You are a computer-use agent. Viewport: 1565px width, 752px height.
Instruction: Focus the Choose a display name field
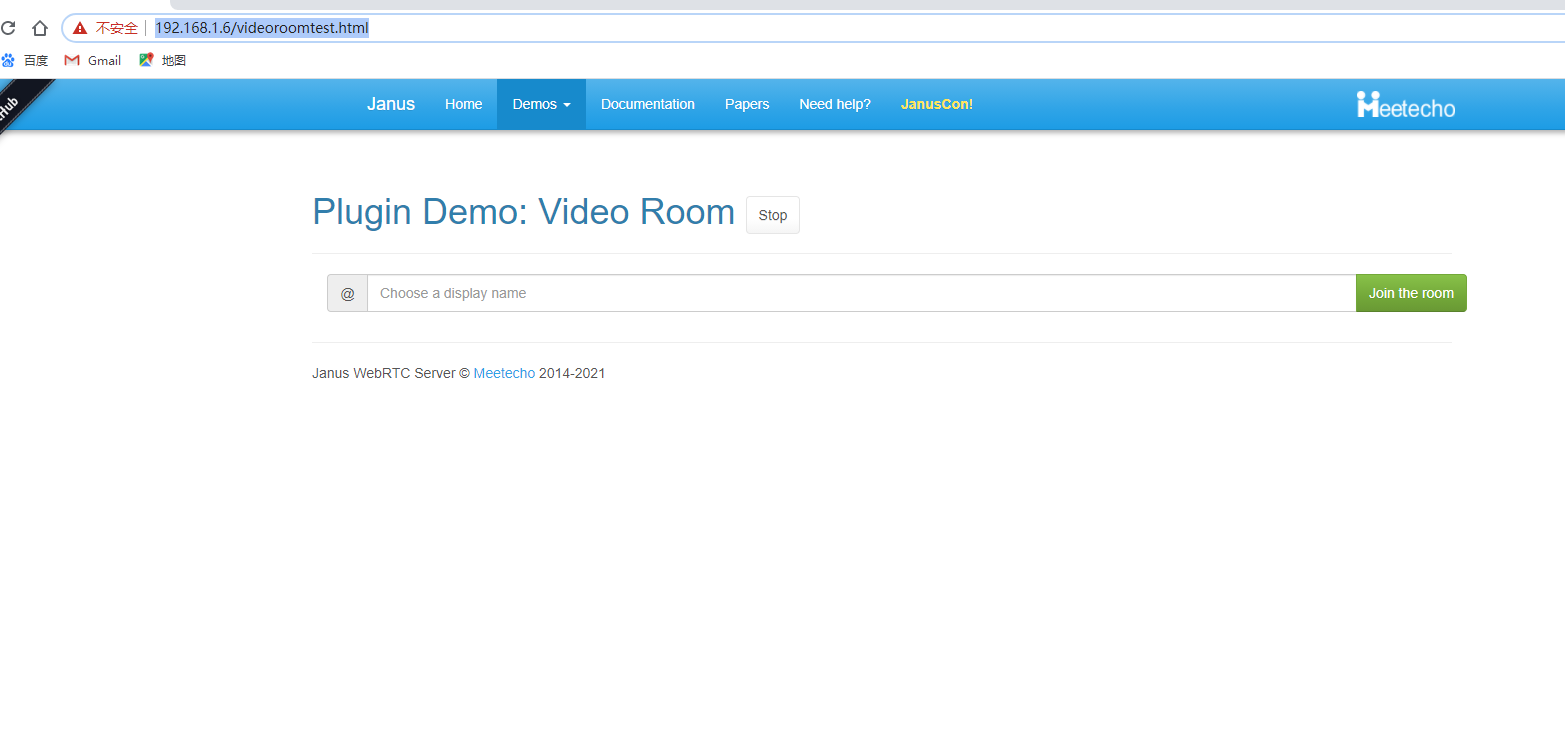pyautogui.click(x=861, y=293)
